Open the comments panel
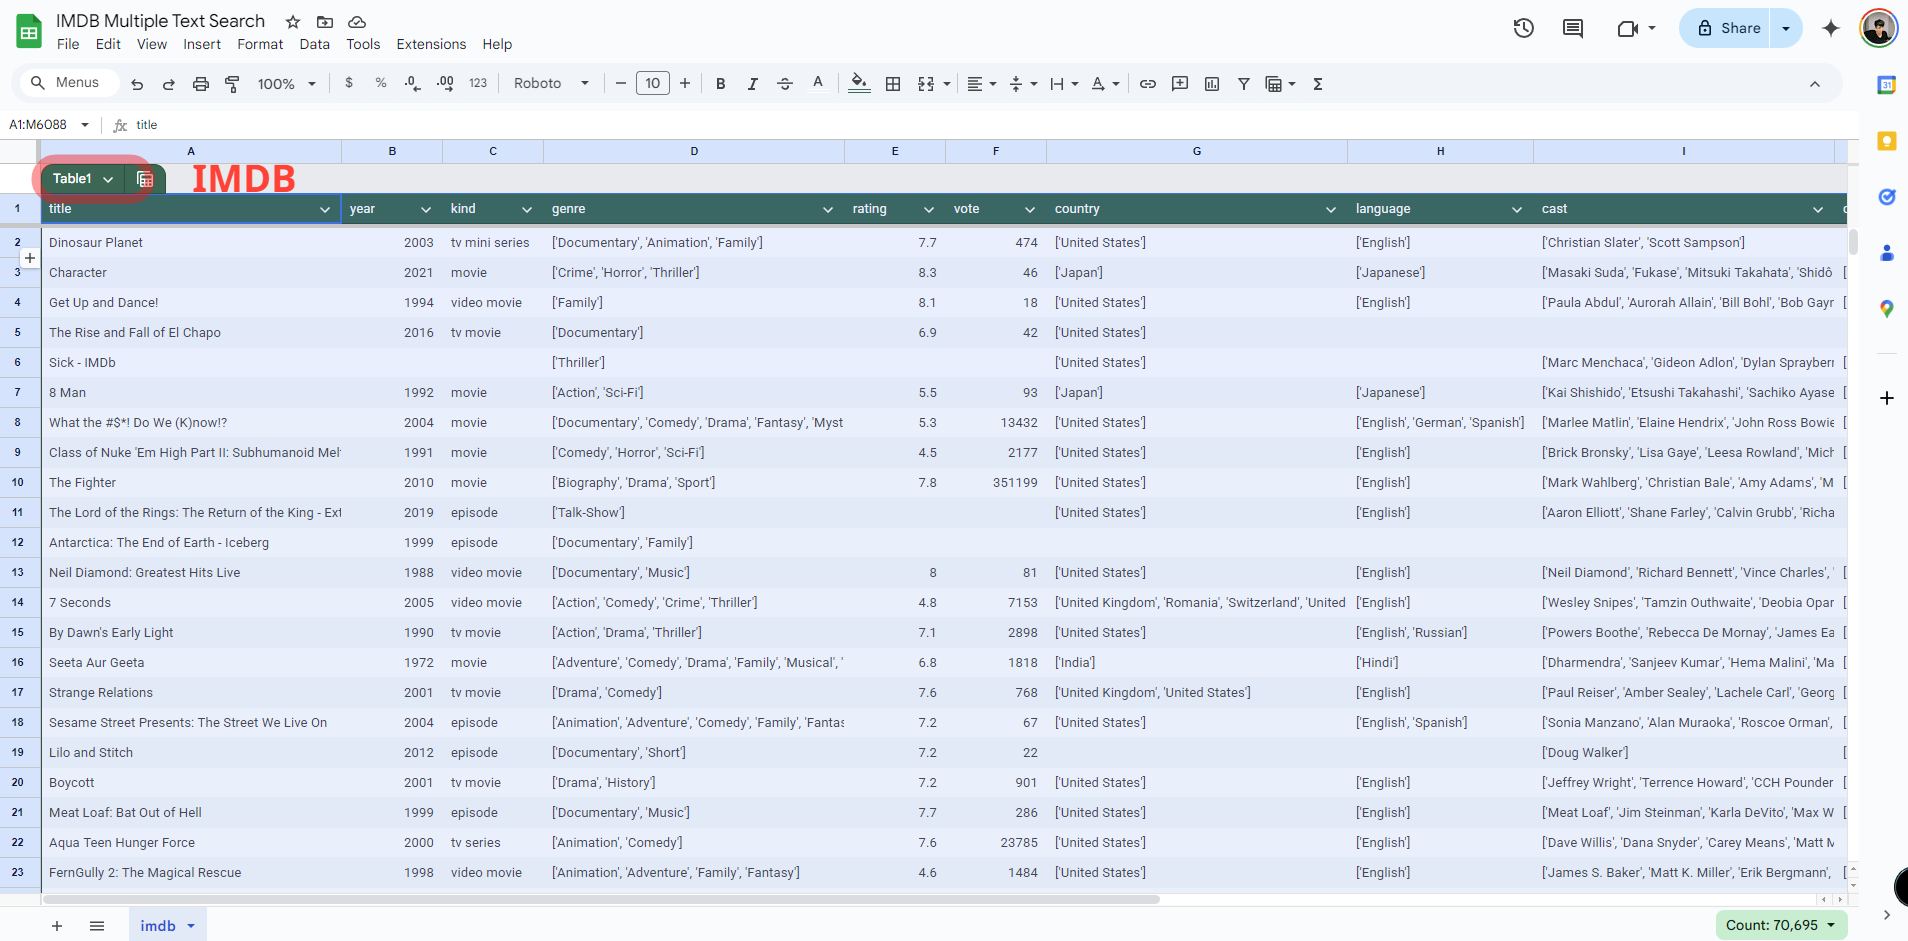1908x941 pixels. (x=1573, y=28)
